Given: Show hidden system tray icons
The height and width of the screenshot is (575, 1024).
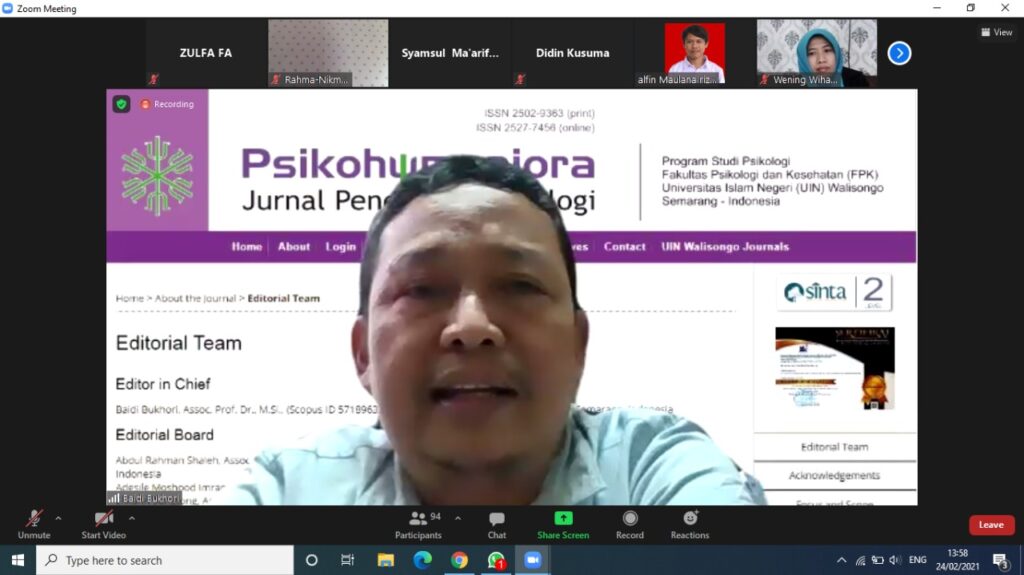Looking at the screenshot, I should coord(842,560).
